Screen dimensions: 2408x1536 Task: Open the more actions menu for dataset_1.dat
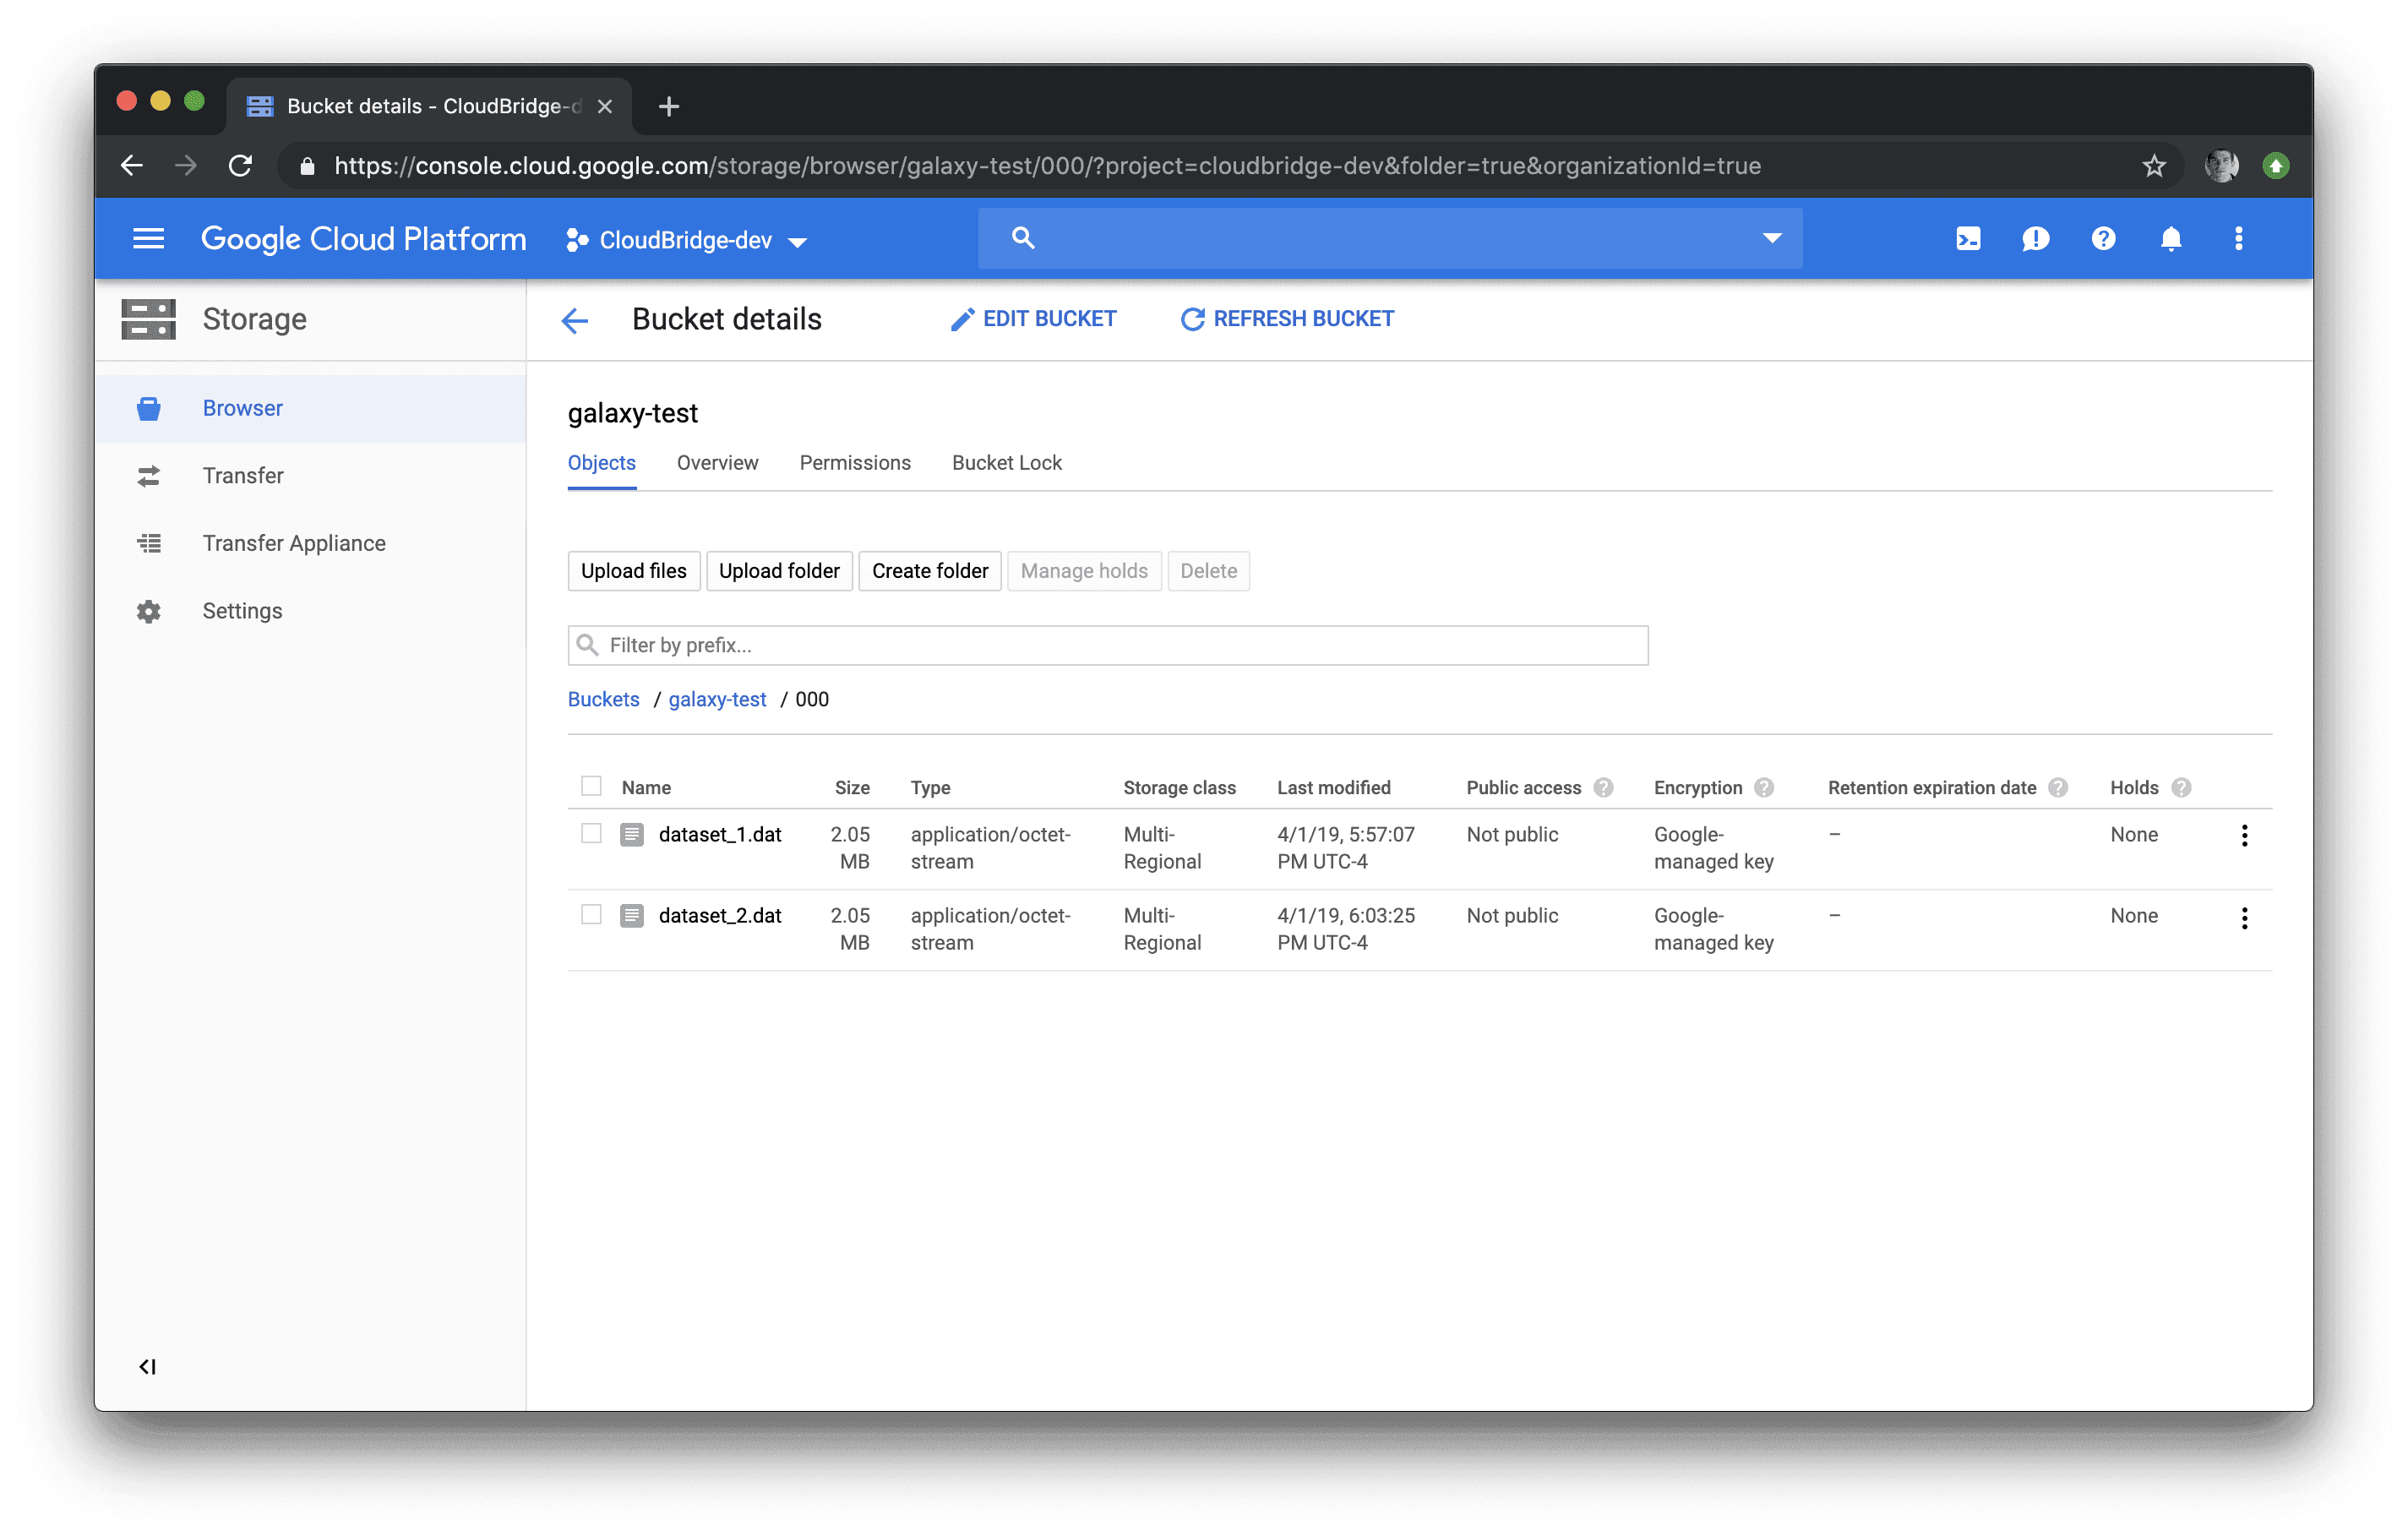pyautogui.click(x=2244, y=836)
